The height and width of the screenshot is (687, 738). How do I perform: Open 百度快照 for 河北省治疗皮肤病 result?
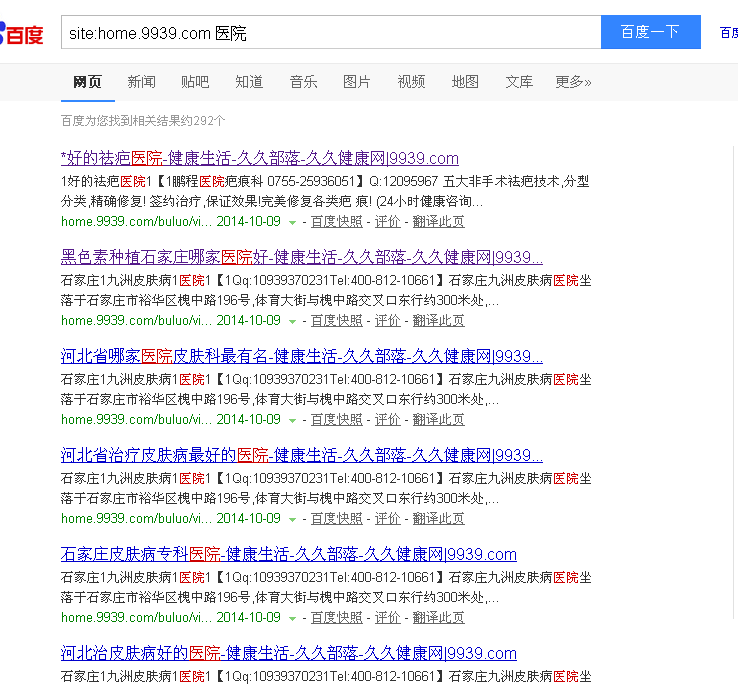[x=337, y=519]
